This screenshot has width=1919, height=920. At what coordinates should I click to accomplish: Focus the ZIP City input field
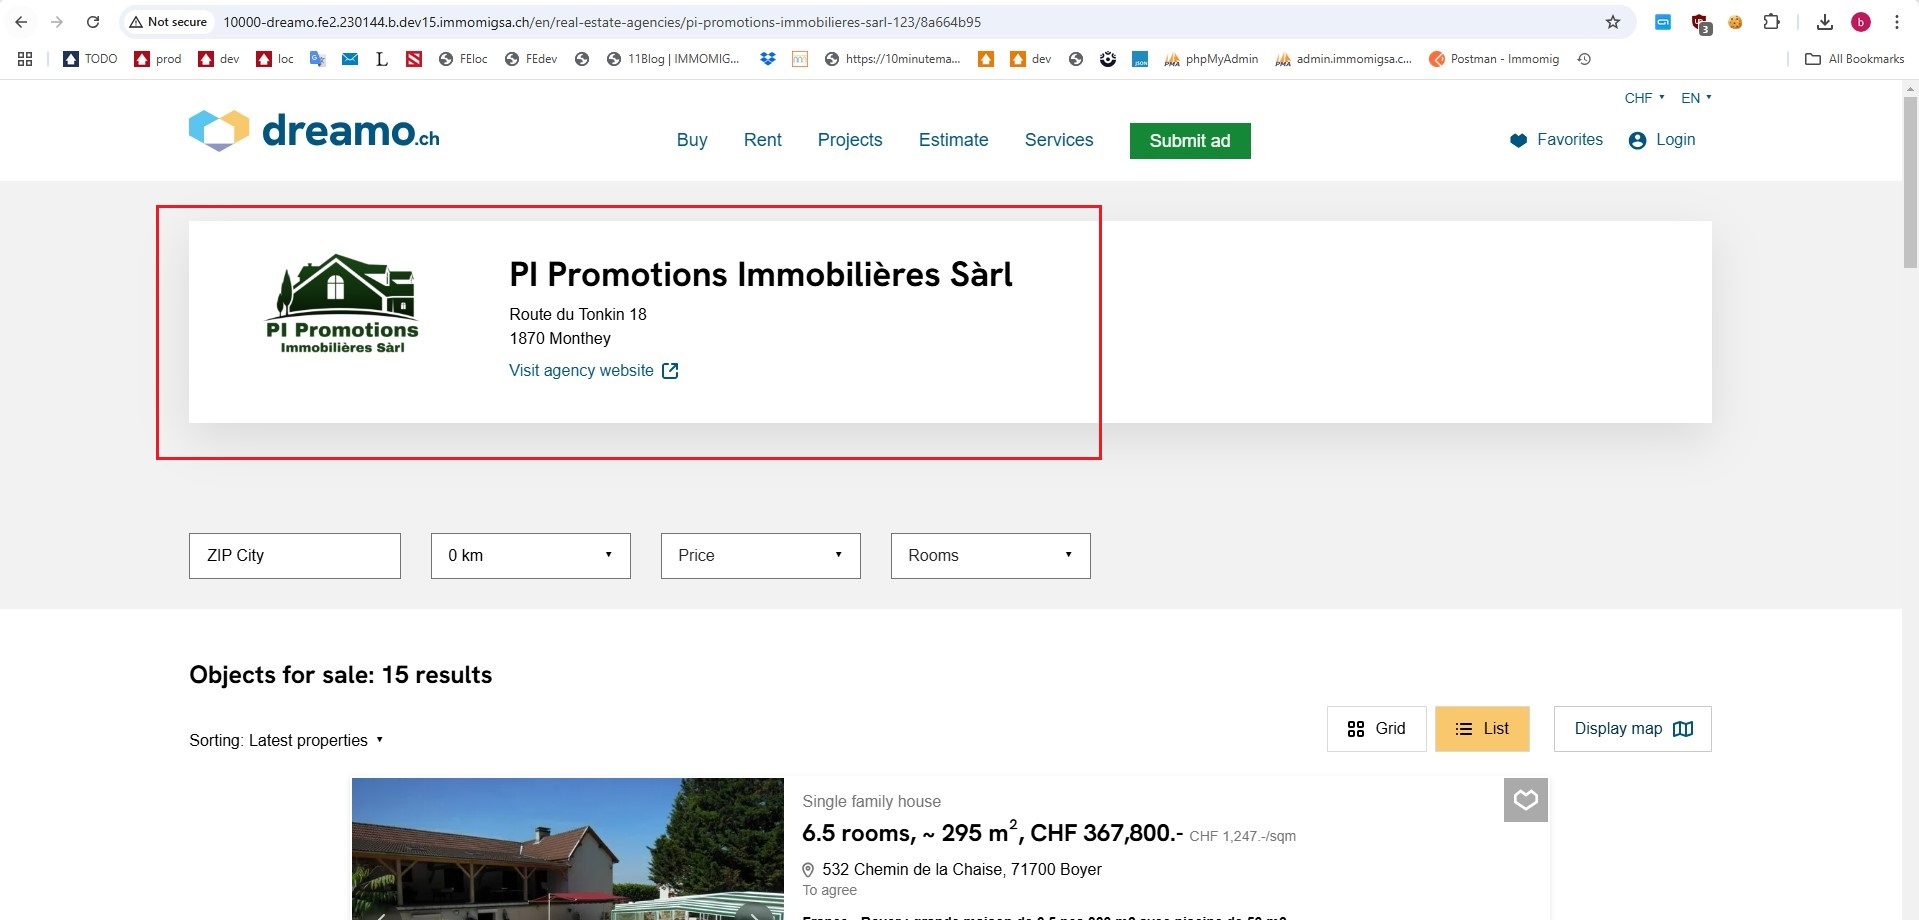pyautogui.click(x=295, y=556)
